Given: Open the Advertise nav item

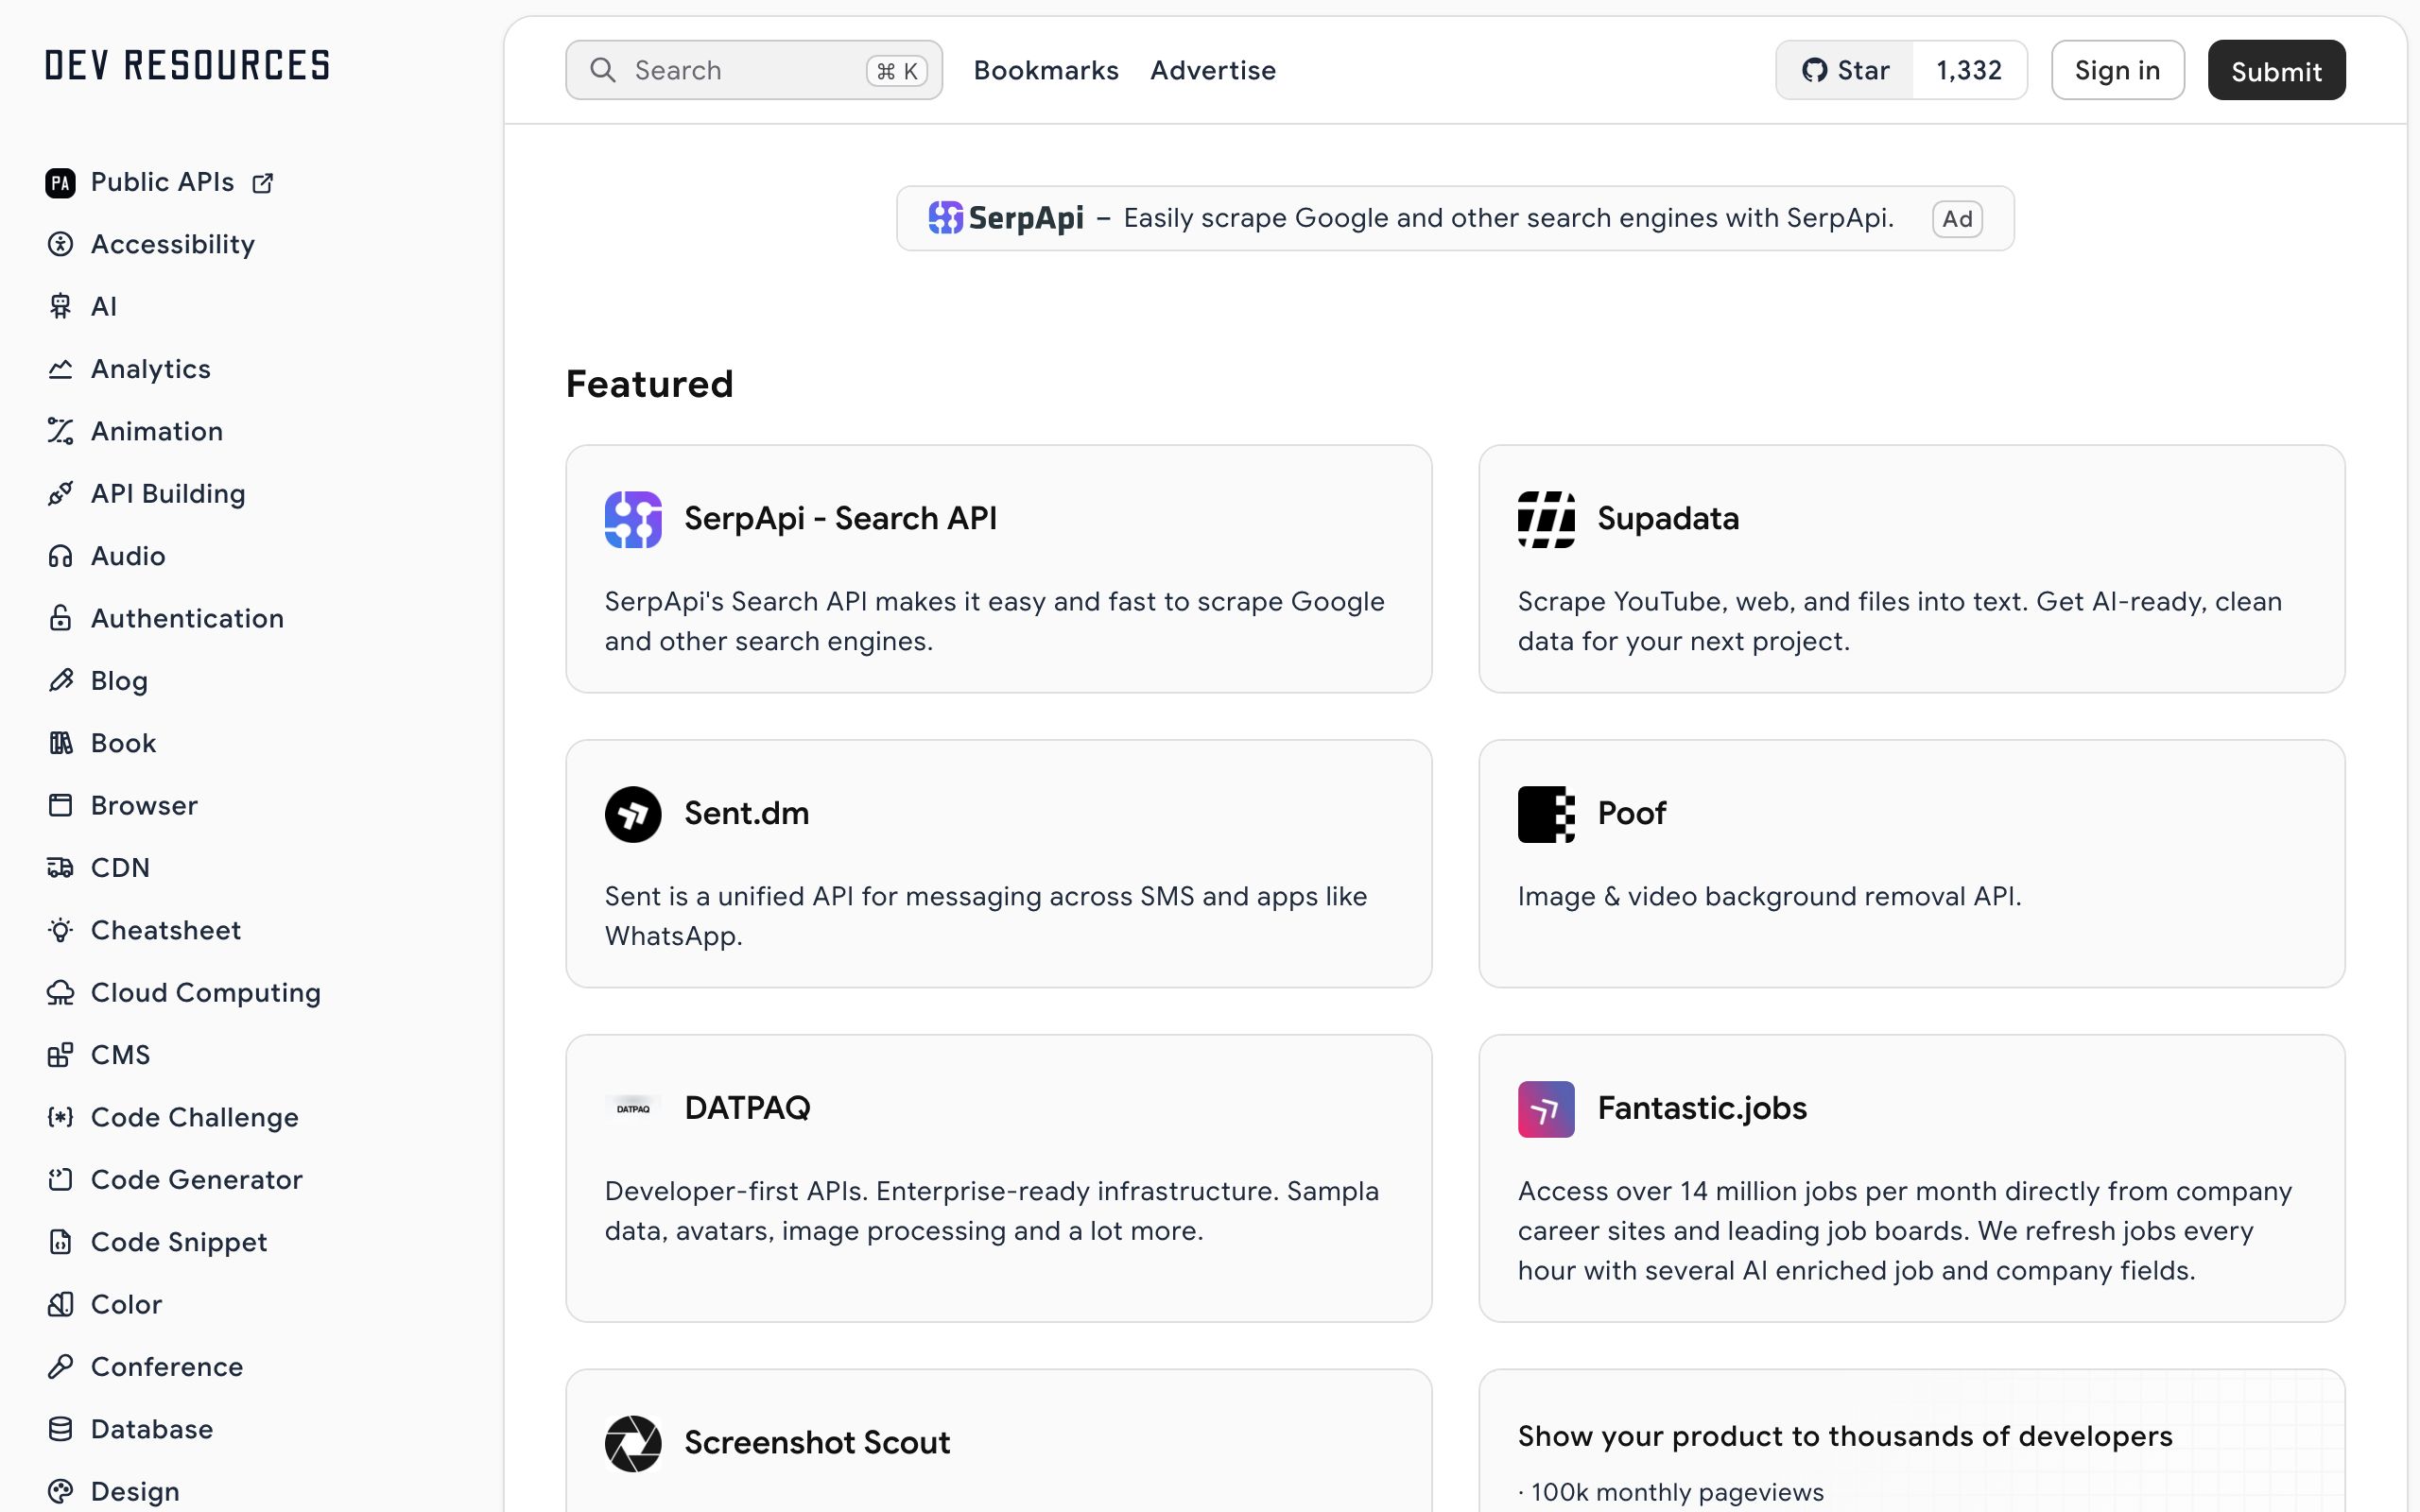Looking at the screenshot, I should 1213,70.
